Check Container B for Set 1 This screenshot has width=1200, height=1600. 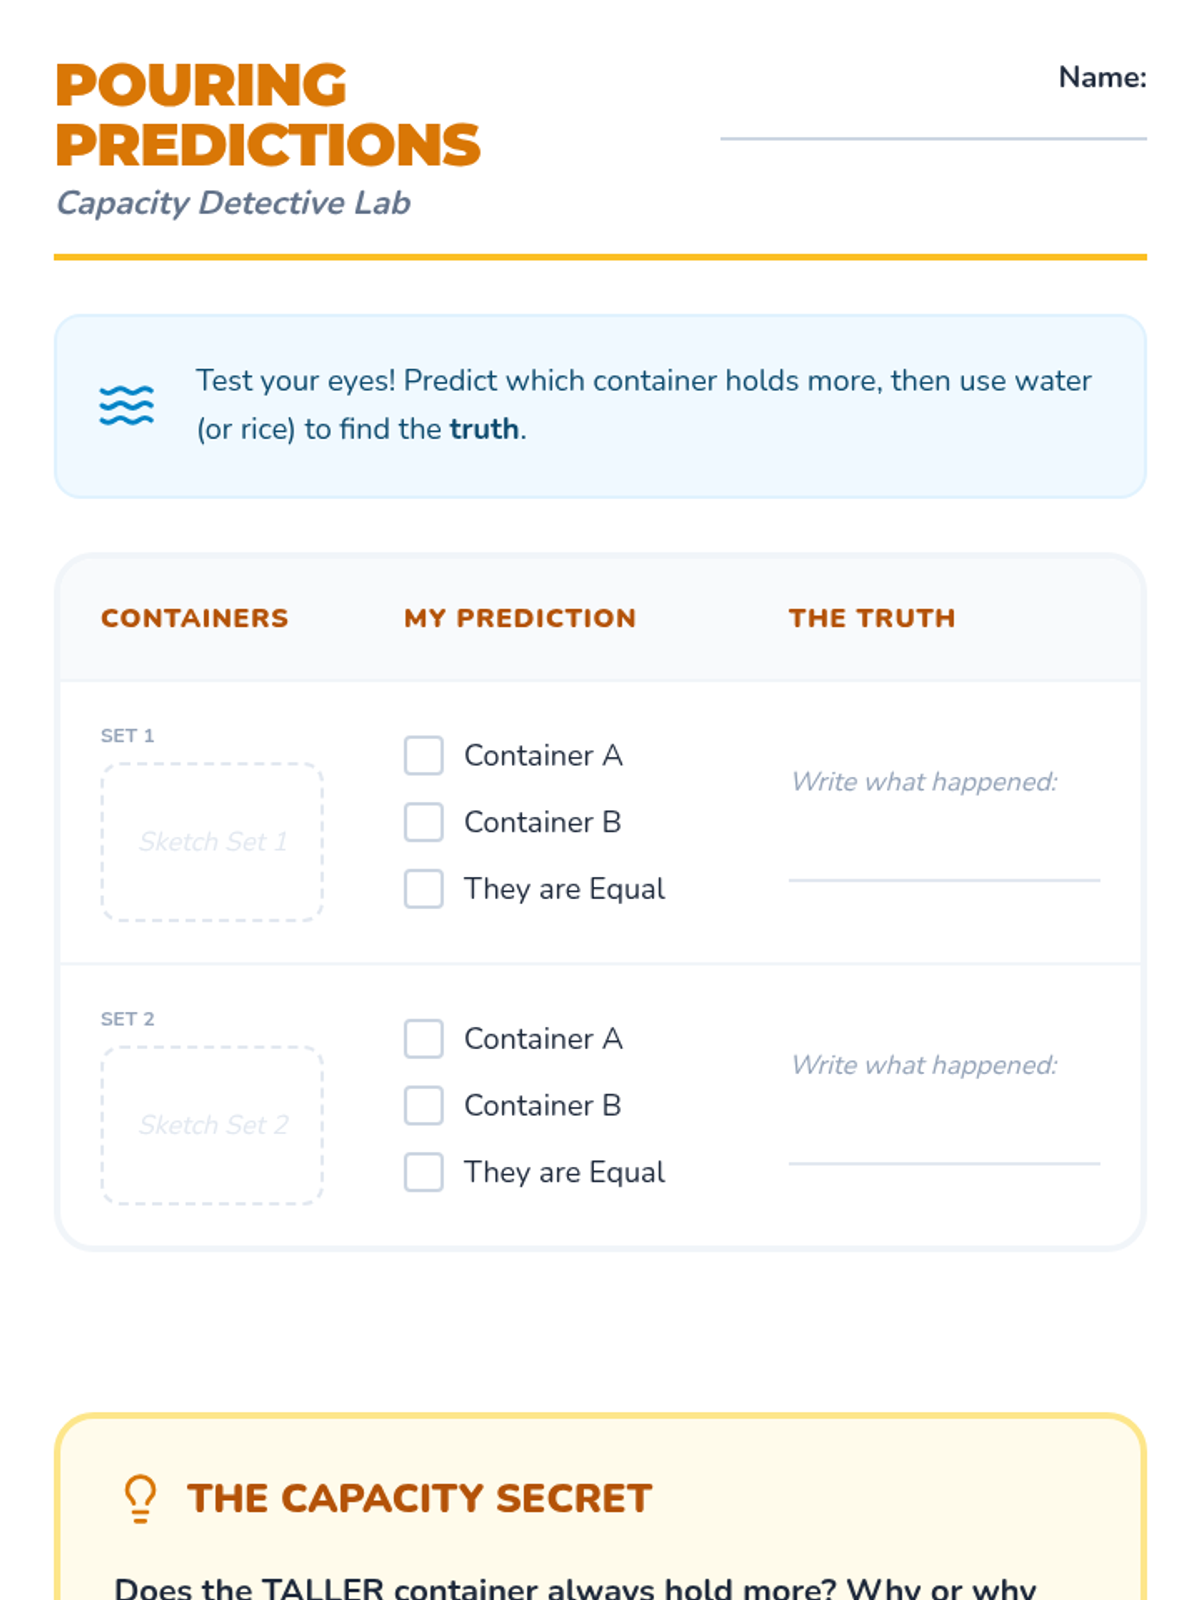click(424, 822)
